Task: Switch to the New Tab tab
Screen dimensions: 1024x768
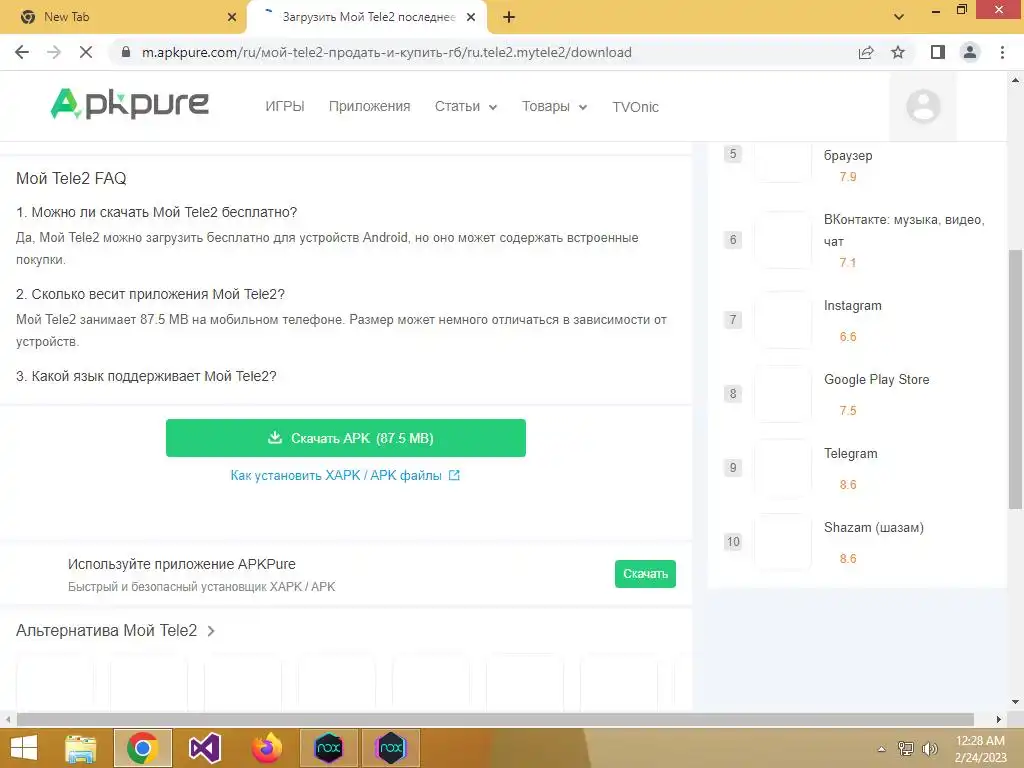Action: pos(124,17)
